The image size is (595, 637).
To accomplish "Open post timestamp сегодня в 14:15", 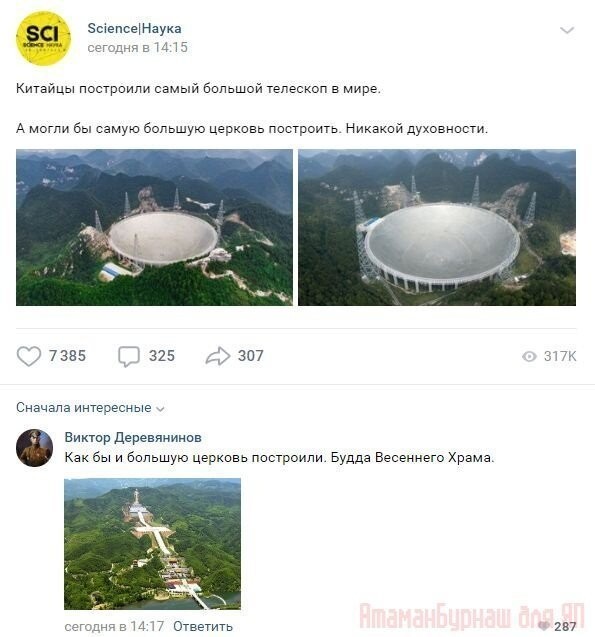I will [137, 48].
